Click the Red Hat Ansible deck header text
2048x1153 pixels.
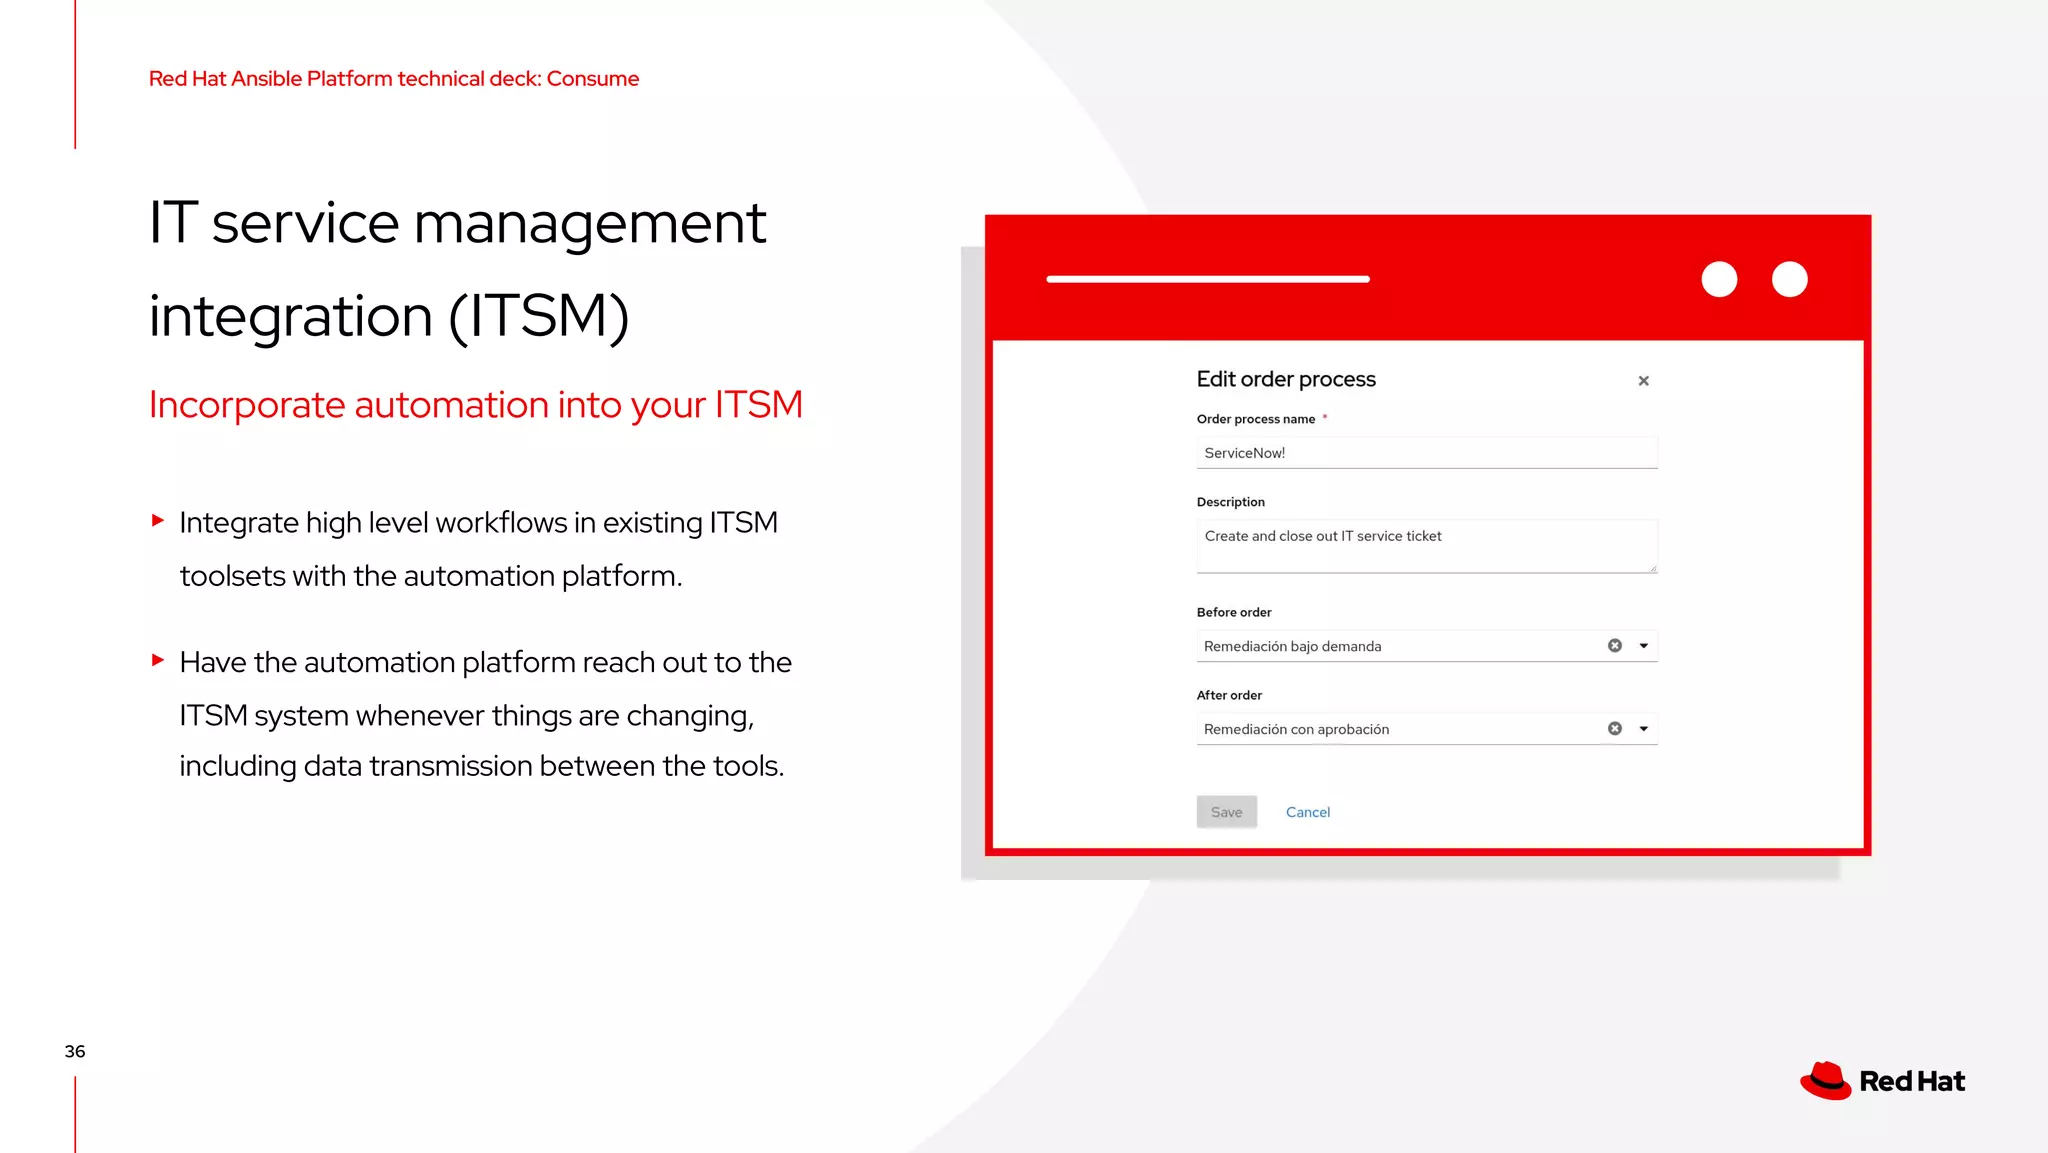pos(393,79)
